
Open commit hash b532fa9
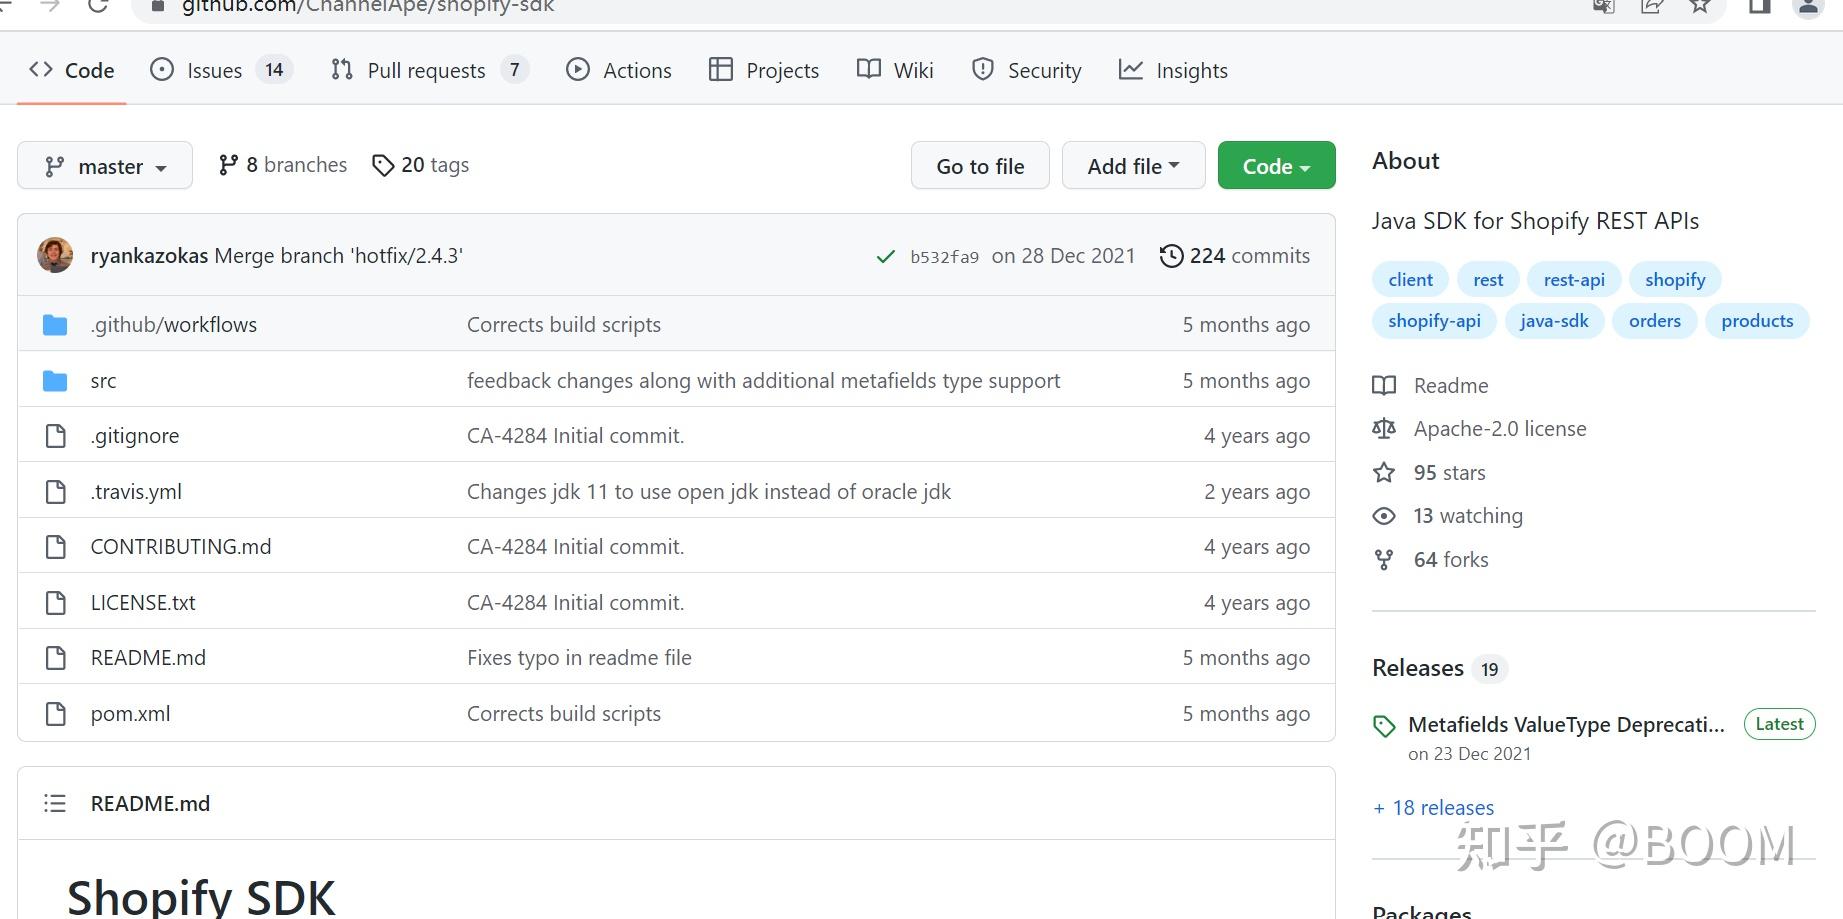pos(944,257)
